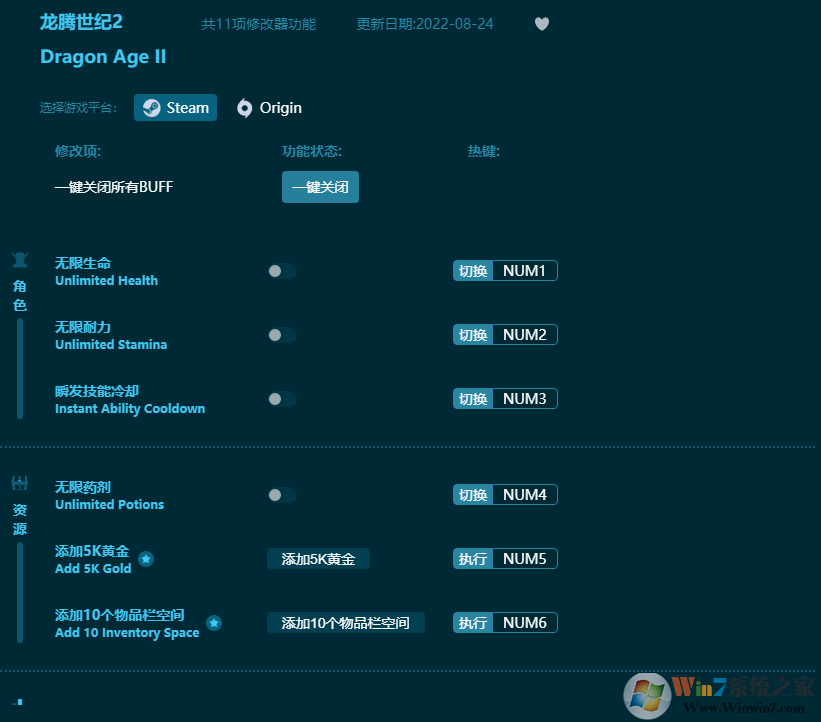
Task: Toggle Instant Ability Cooldown switch
Action: (282, 399)
